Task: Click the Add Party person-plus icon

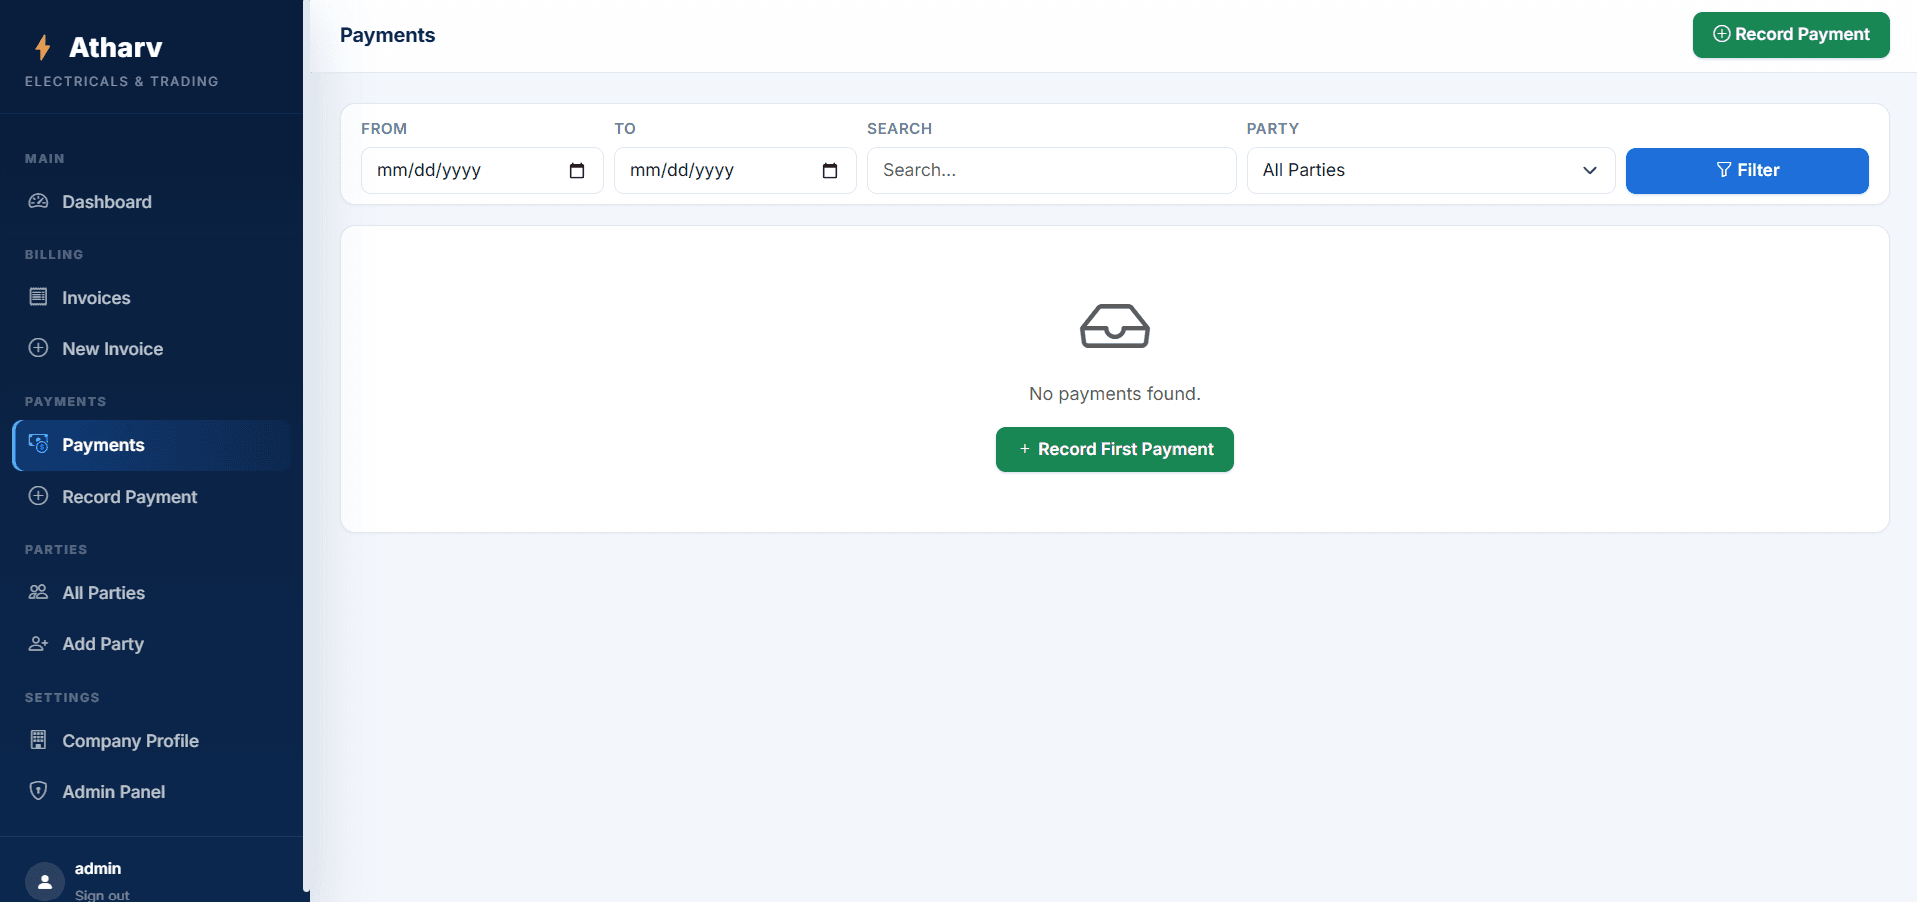Action: click(x=38, y=643)
